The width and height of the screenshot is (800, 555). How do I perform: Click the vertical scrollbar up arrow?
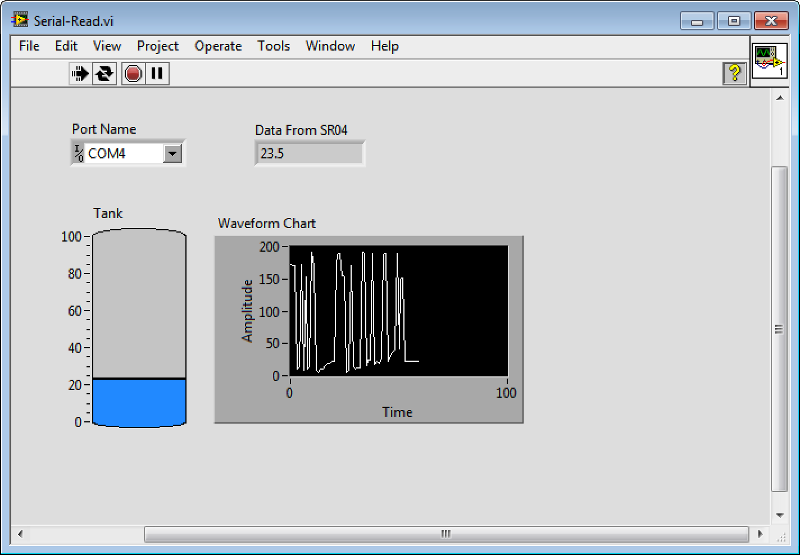(780, 98)
